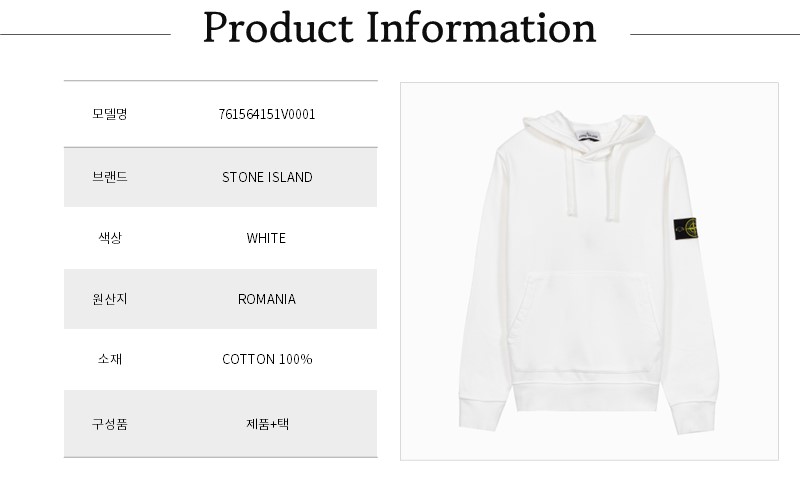Click the 구성품 row label
800x491 pixels.
click(109, 423)
